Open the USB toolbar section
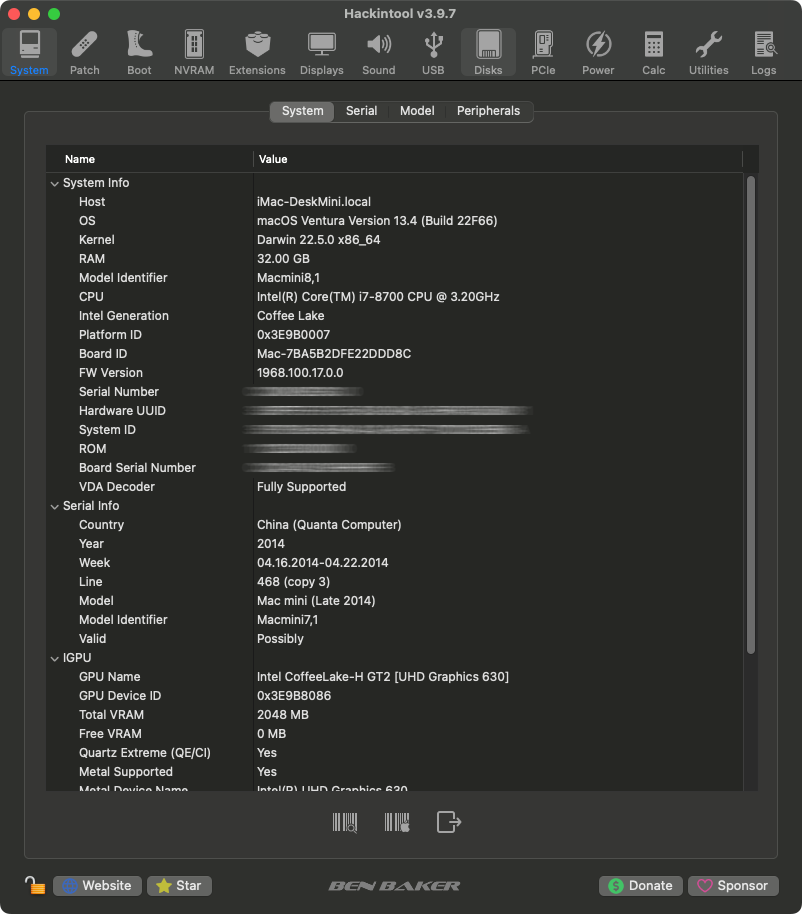Viewport: 802px width, 914px height. (x=433, y=52)
